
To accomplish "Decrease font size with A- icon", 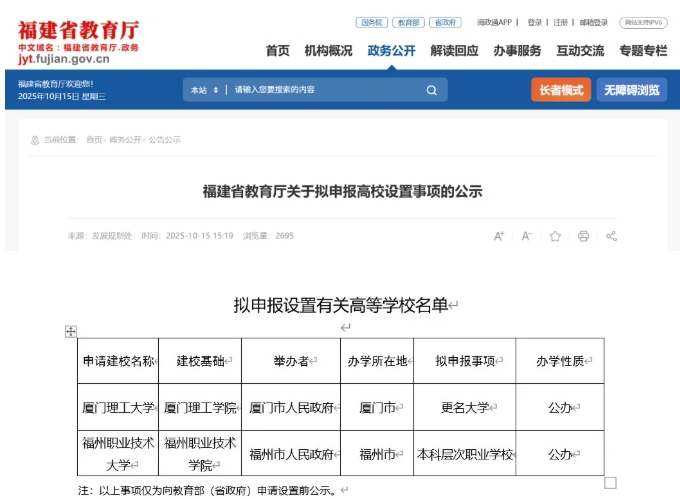I will point(526,236).
